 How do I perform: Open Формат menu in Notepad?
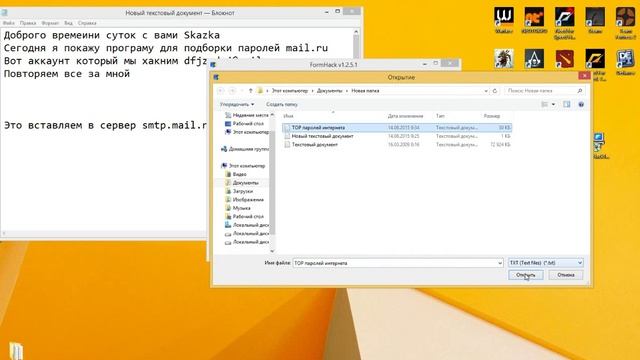pos(50,23)
